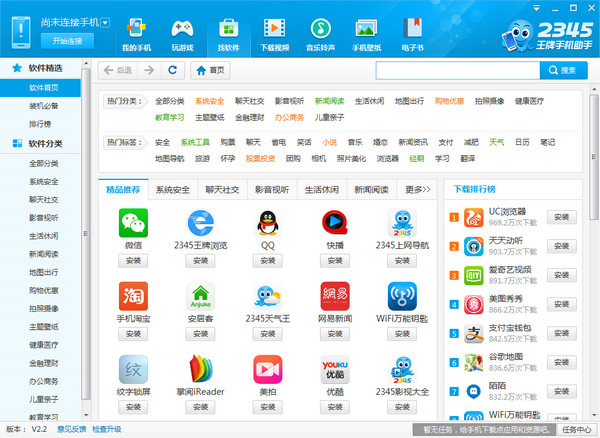Screen dimensions: 600x438
Task: Switch to the 系统安全 tab
Action: click(173, 189)
